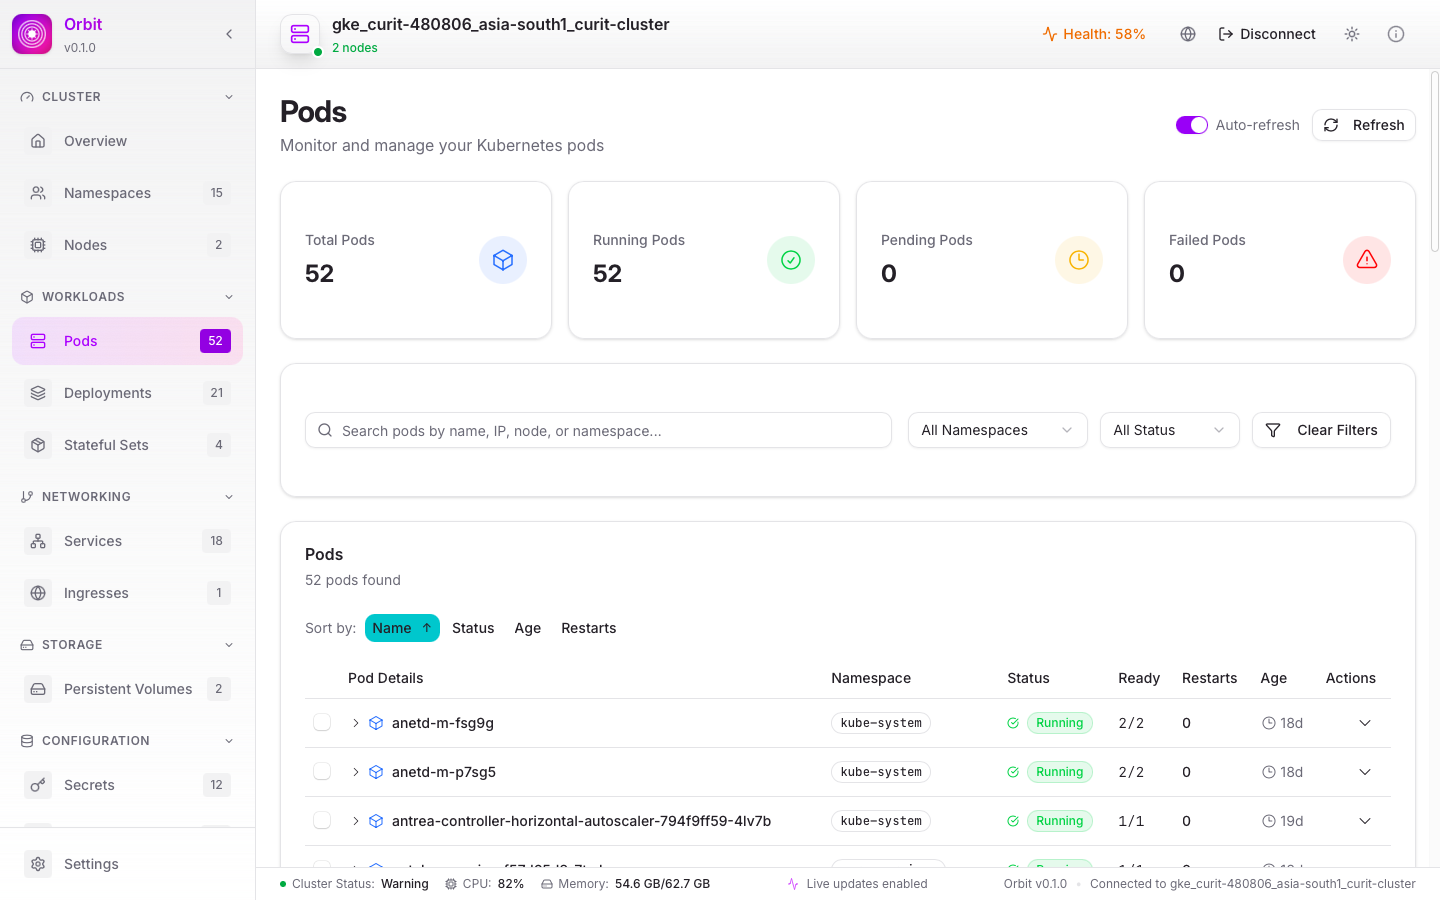Sort pods by Status
This screenshot has width=1440, height=900.
(473, 628)
